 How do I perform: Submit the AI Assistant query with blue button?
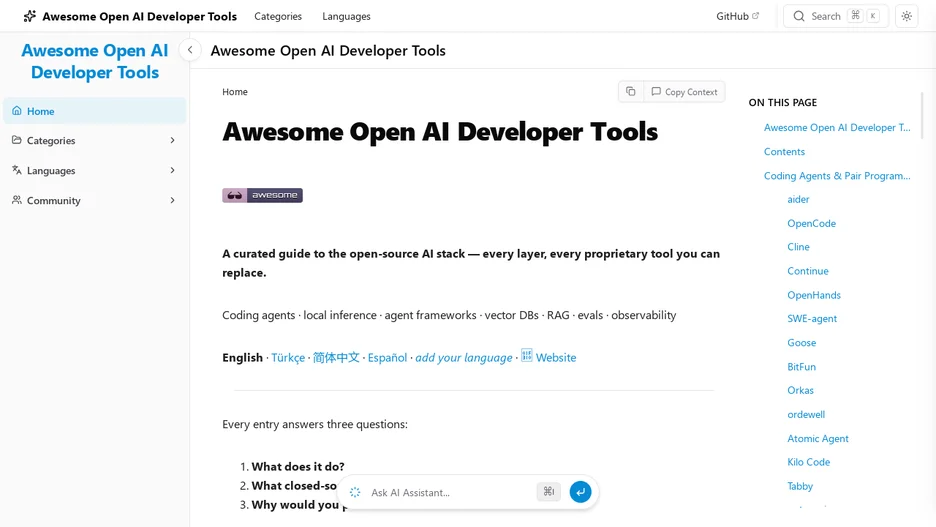580,492
